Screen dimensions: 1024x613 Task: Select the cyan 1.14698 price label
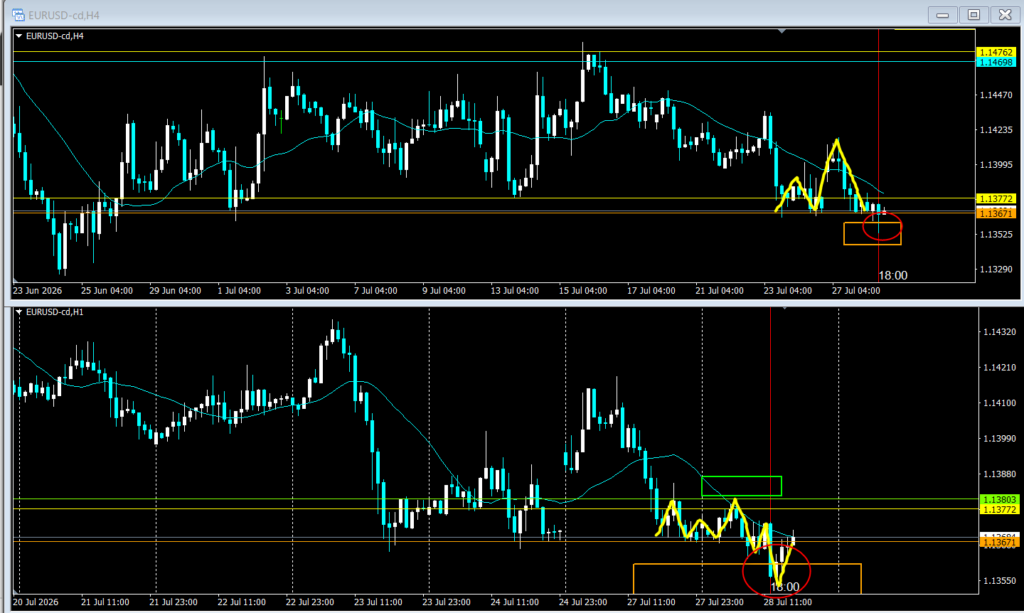point(996,62)
